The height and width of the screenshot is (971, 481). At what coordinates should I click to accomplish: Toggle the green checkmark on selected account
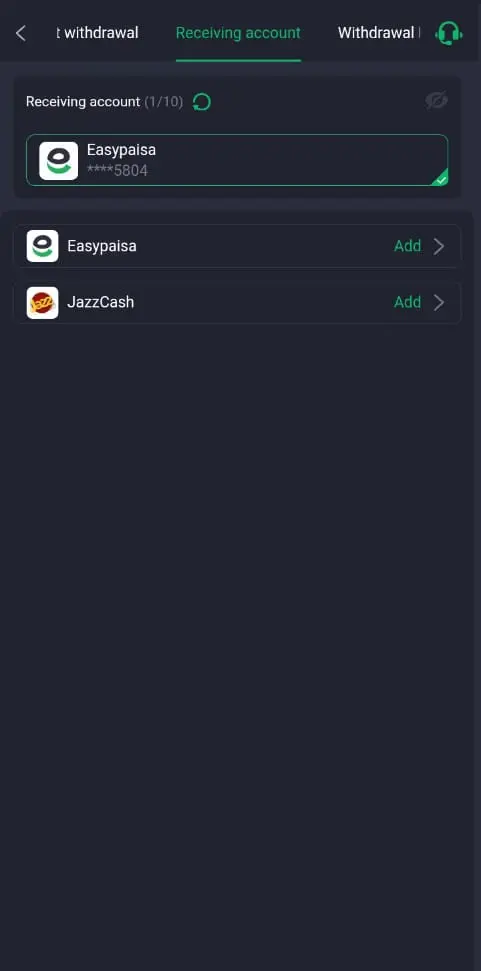[441, 178]
